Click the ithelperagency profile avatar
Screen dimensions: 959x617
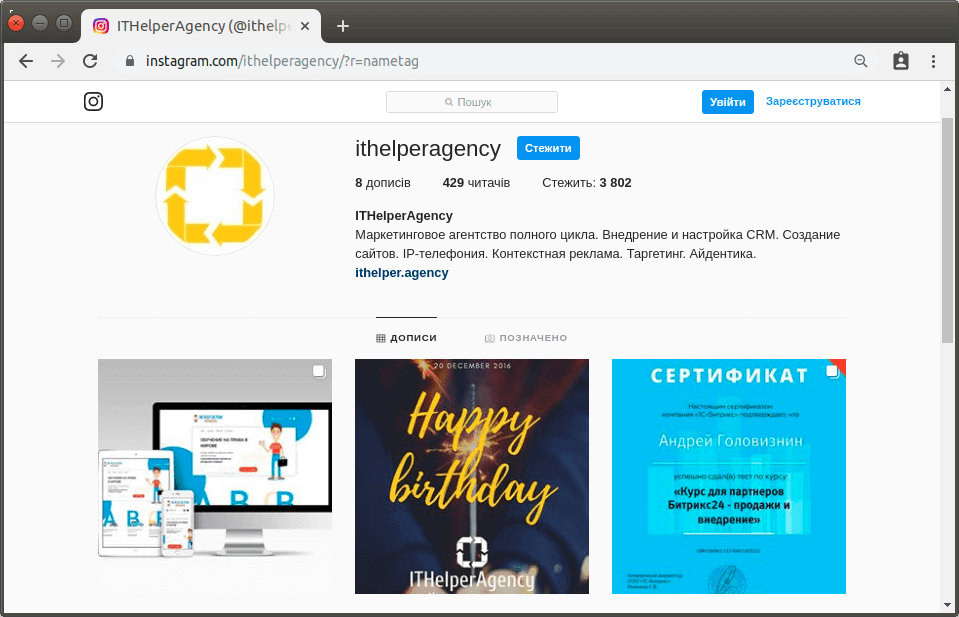215,196
